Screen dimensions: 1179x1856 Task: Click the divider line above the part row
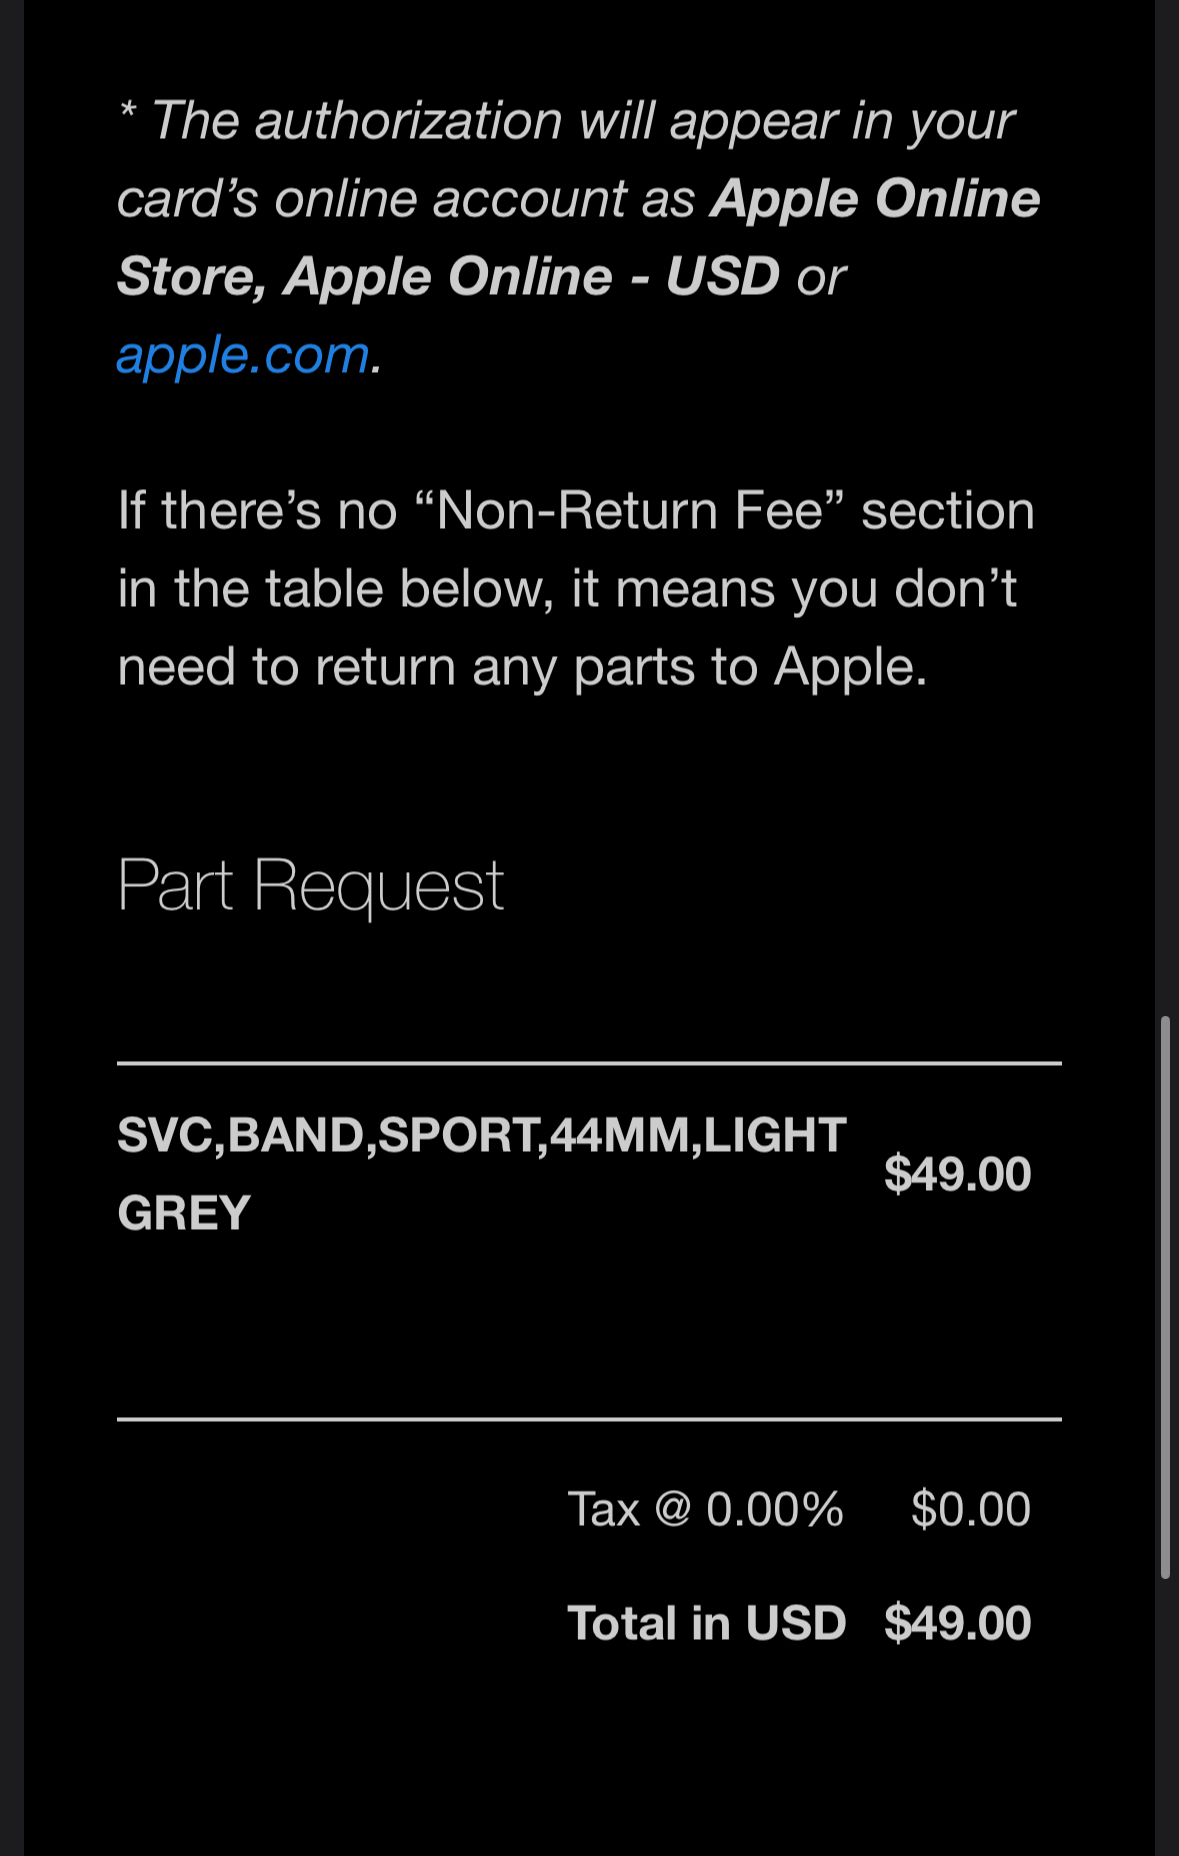point(588,1063)
